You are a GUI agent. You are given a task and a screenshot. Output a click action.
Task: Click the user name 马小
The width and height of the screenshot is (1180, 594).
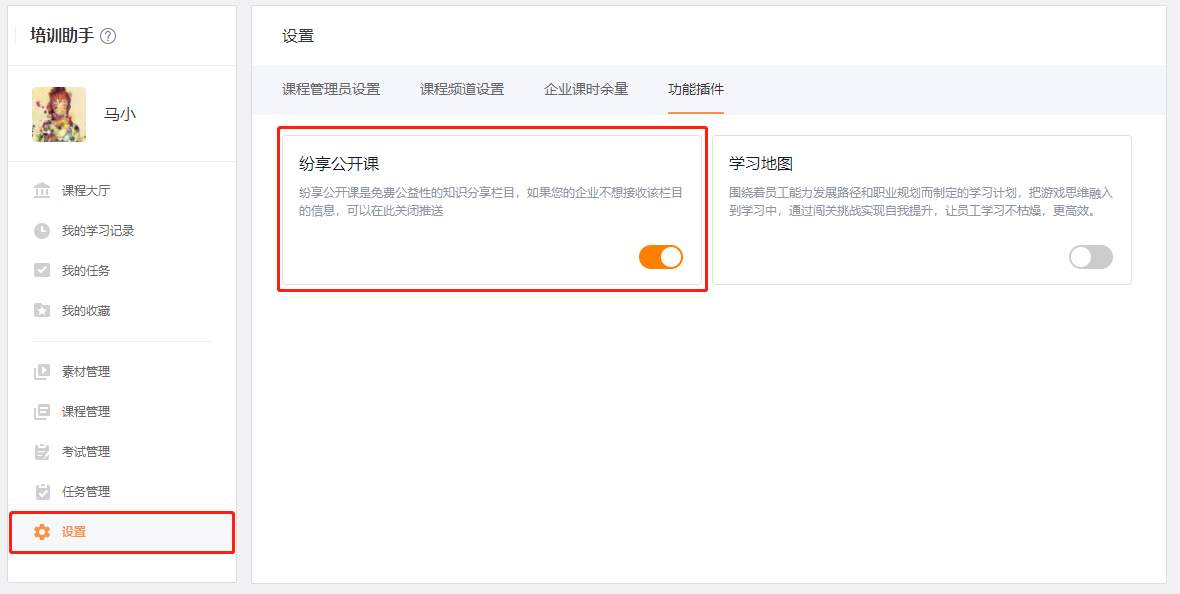(x=120, y=114)
